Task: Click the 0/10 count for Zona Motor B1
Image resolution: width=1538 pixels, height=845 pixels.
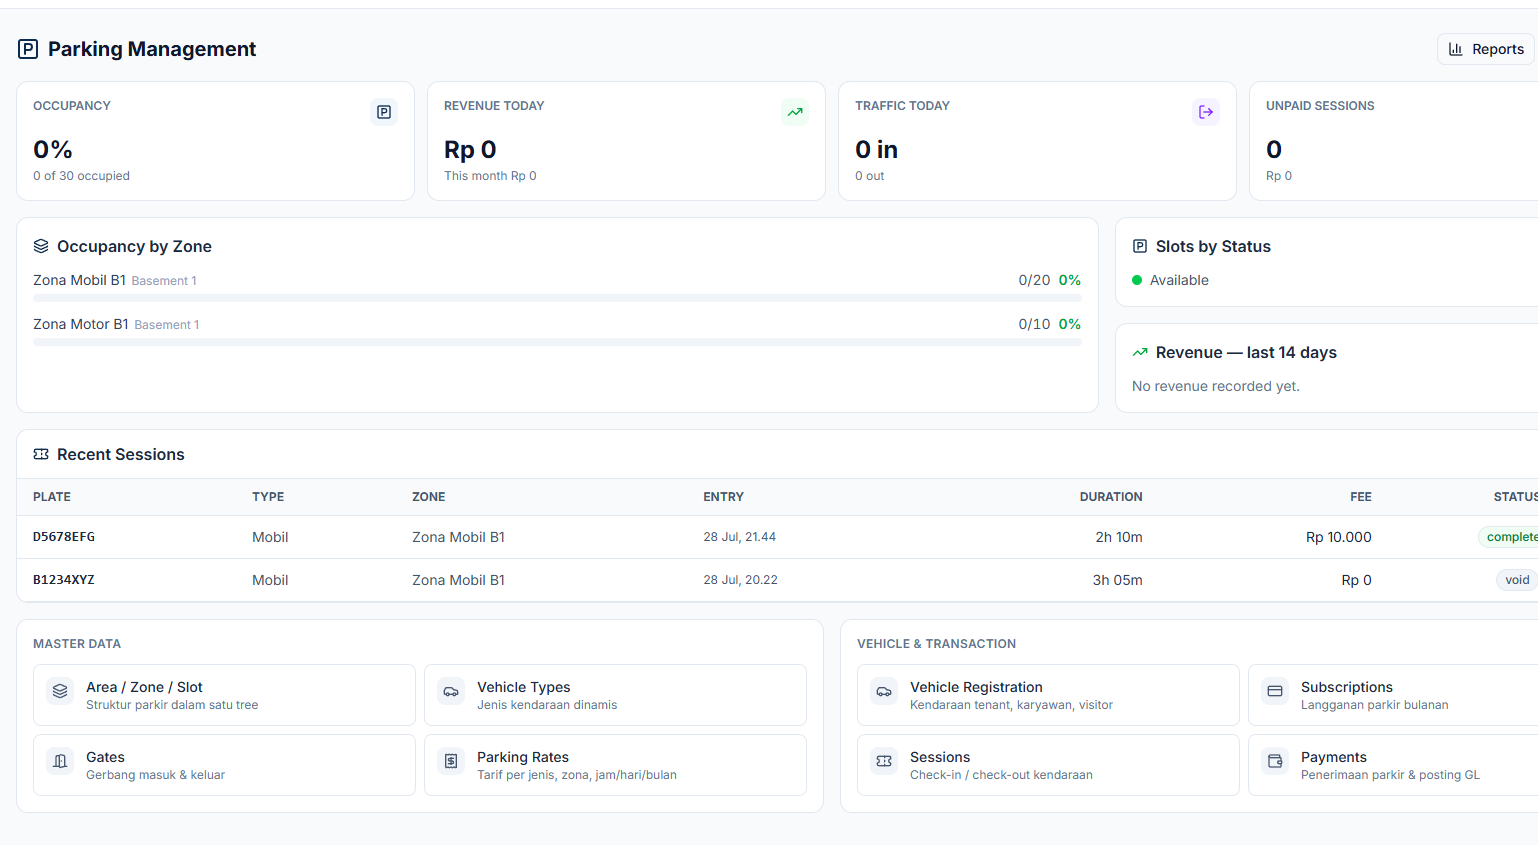Action: point(1035,324)
